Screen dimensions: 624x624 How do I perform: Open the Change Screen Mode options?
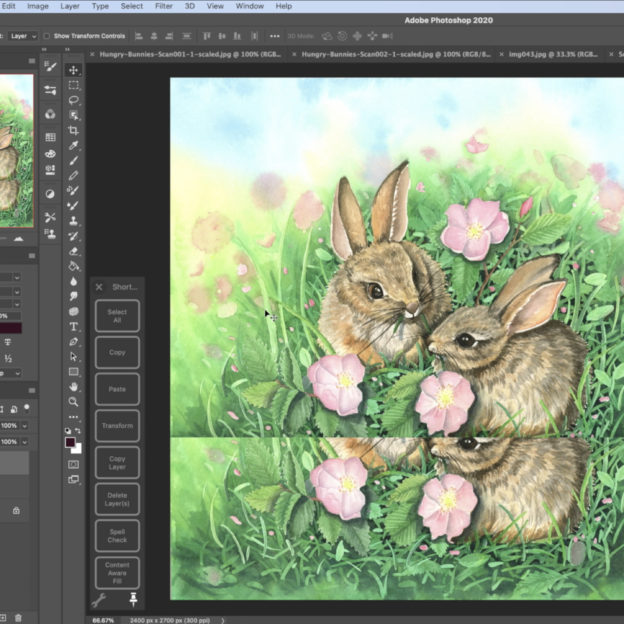pos(74,480)
